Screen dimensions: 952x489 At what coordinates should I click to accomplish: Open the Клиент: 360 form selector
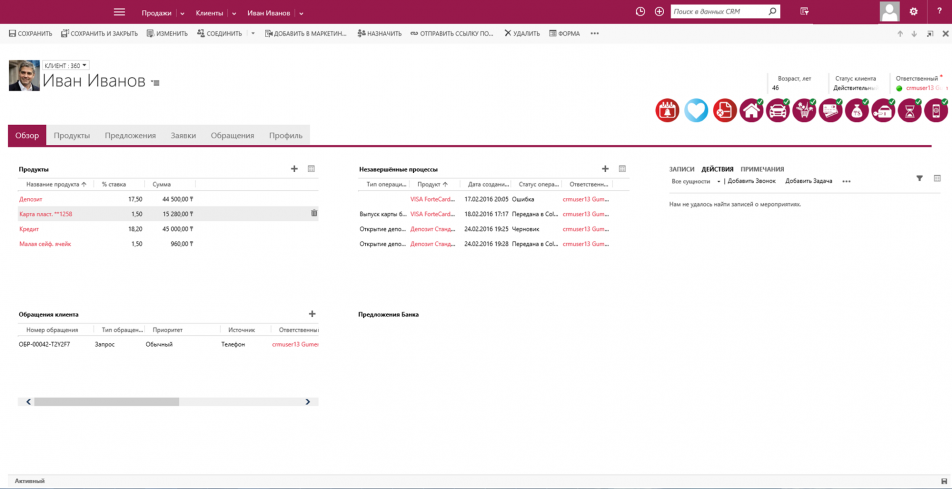coord(65,66)
